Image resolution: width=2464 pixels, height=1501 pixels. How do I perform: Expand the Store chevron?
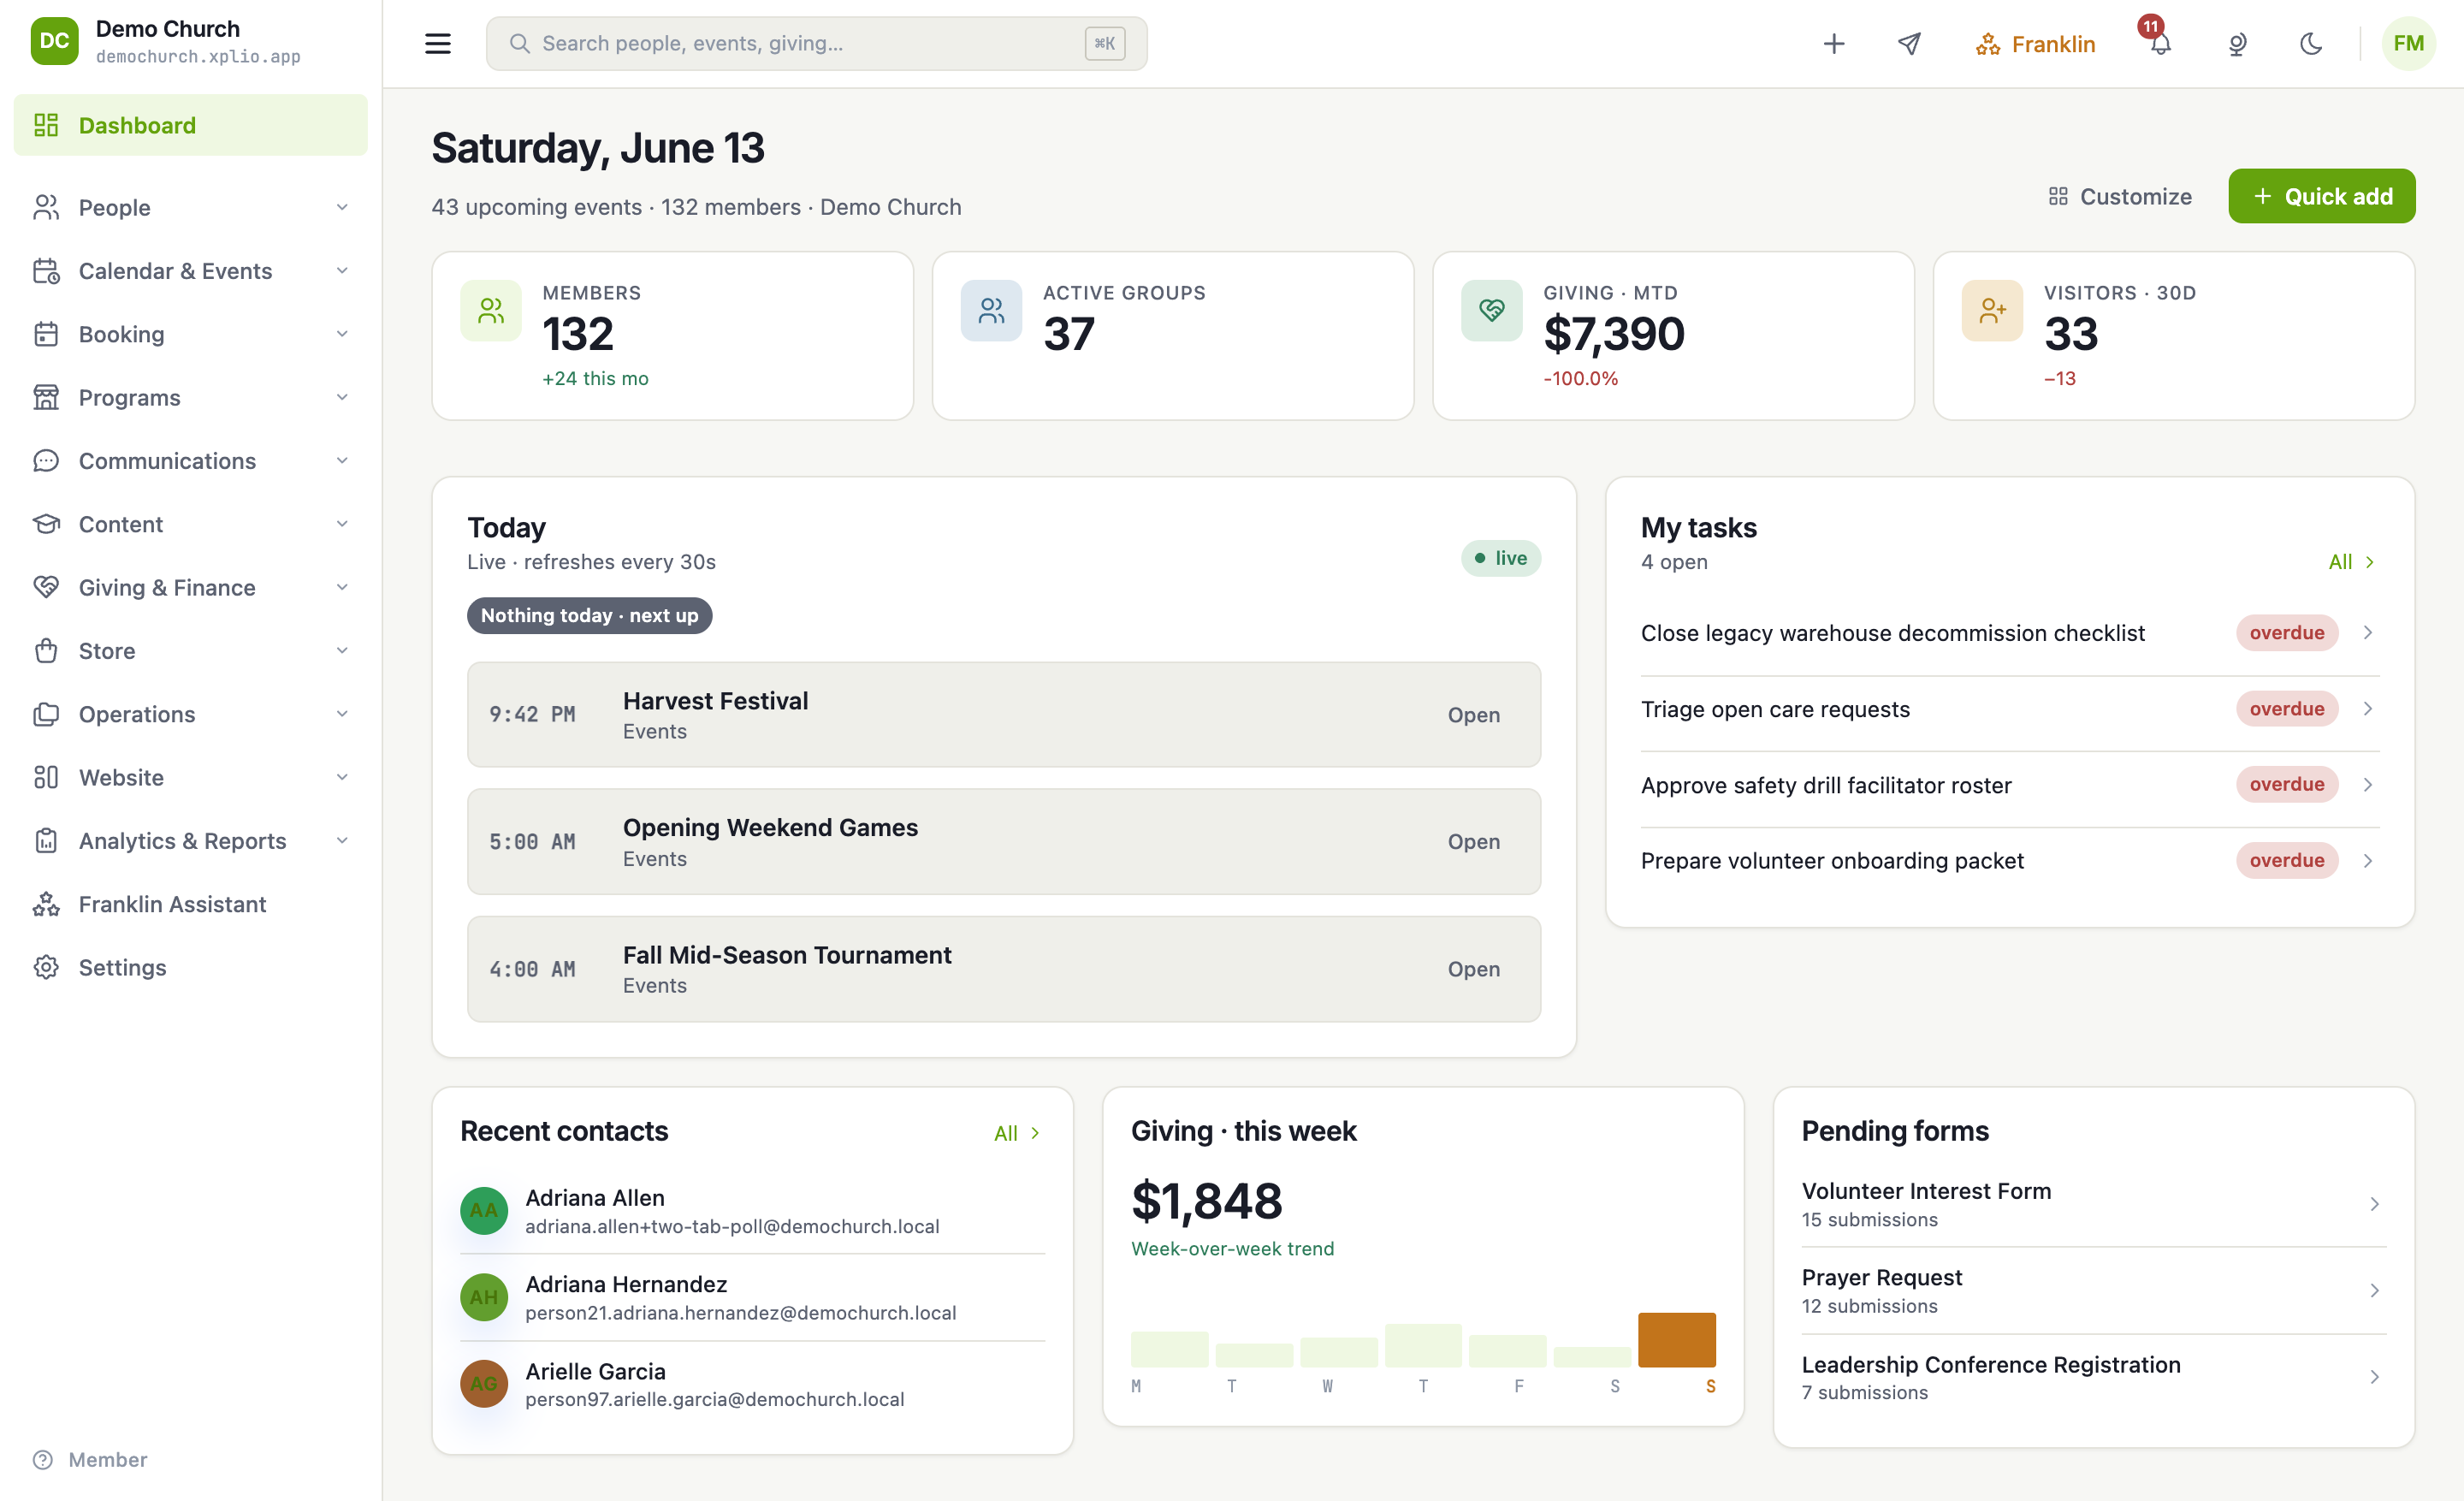click(x=342, y=650)
